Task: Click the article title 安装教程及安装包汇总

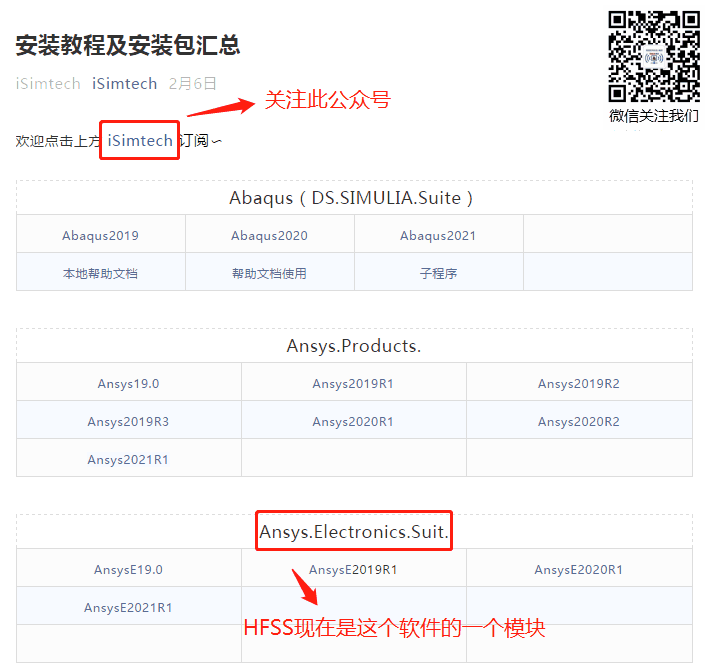Action: (128, 45)
